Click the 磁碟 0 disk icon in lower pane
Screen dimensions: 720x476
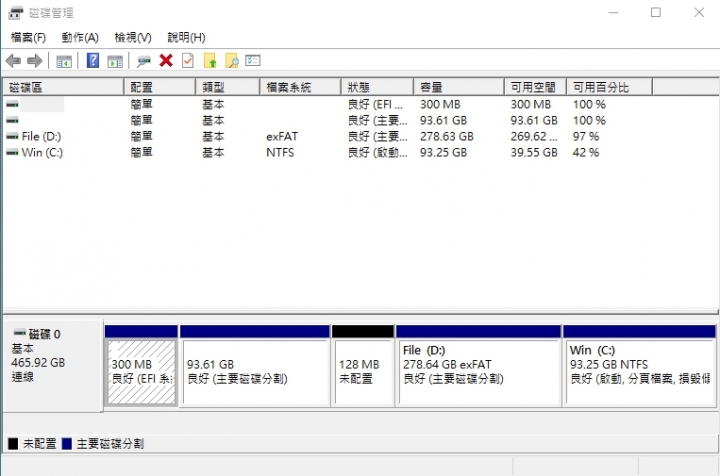[x=20, y=332]
